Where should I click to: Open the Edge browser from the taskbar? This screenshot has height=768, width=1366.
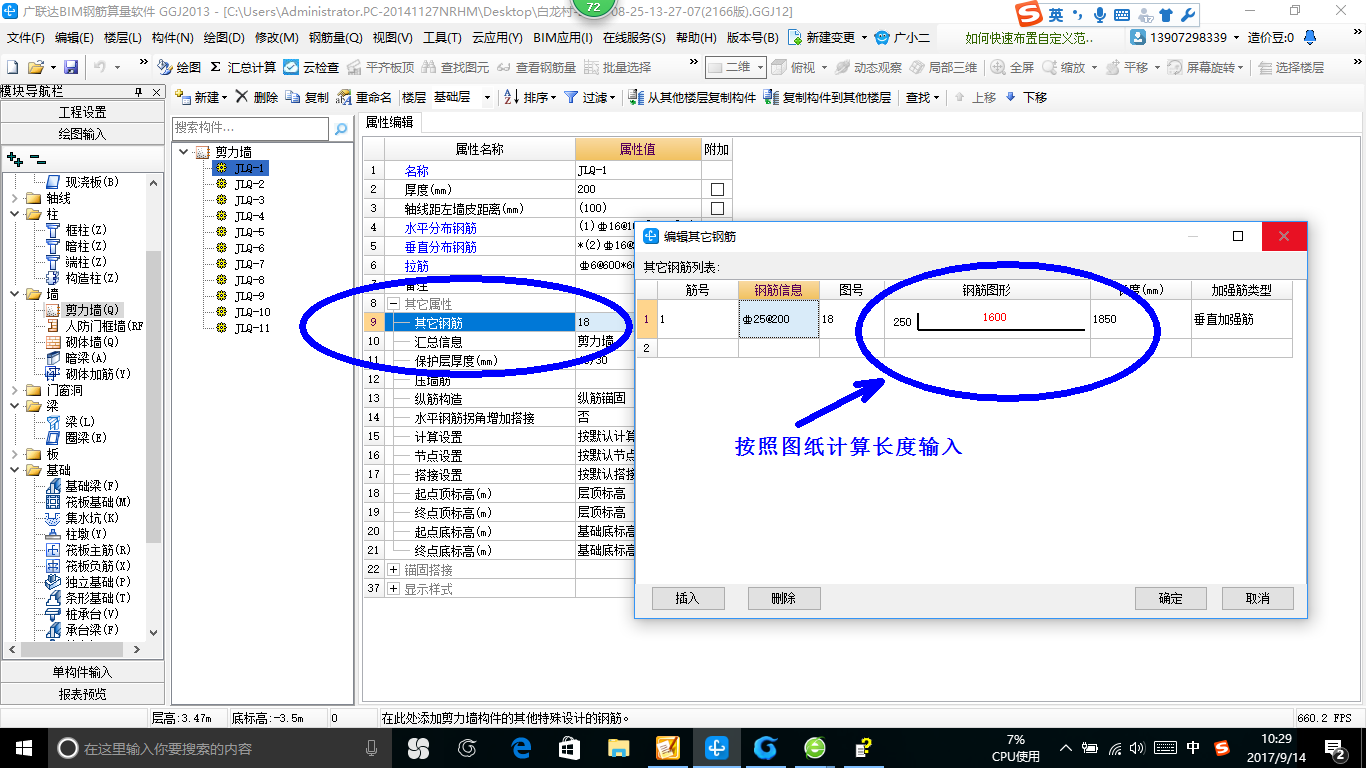[x=520, y=747]
